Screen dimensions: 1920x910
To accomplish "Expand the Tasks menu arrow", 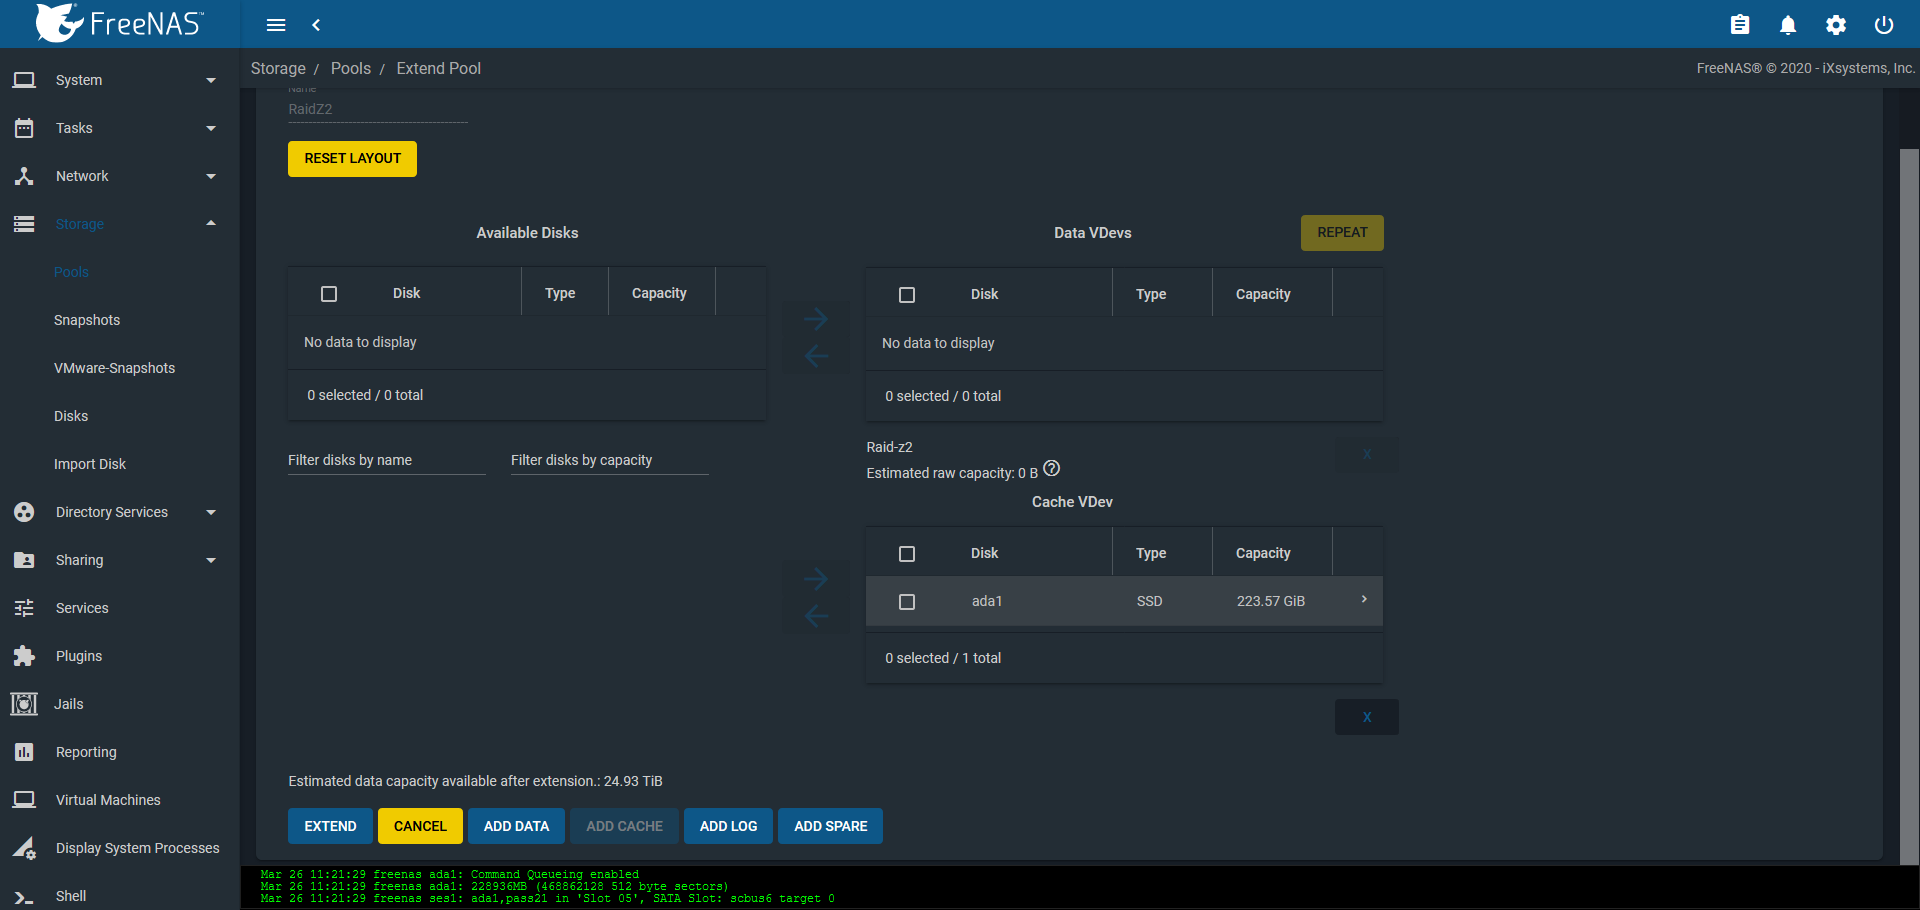I will pyautogui.click(x=211, y=128).
